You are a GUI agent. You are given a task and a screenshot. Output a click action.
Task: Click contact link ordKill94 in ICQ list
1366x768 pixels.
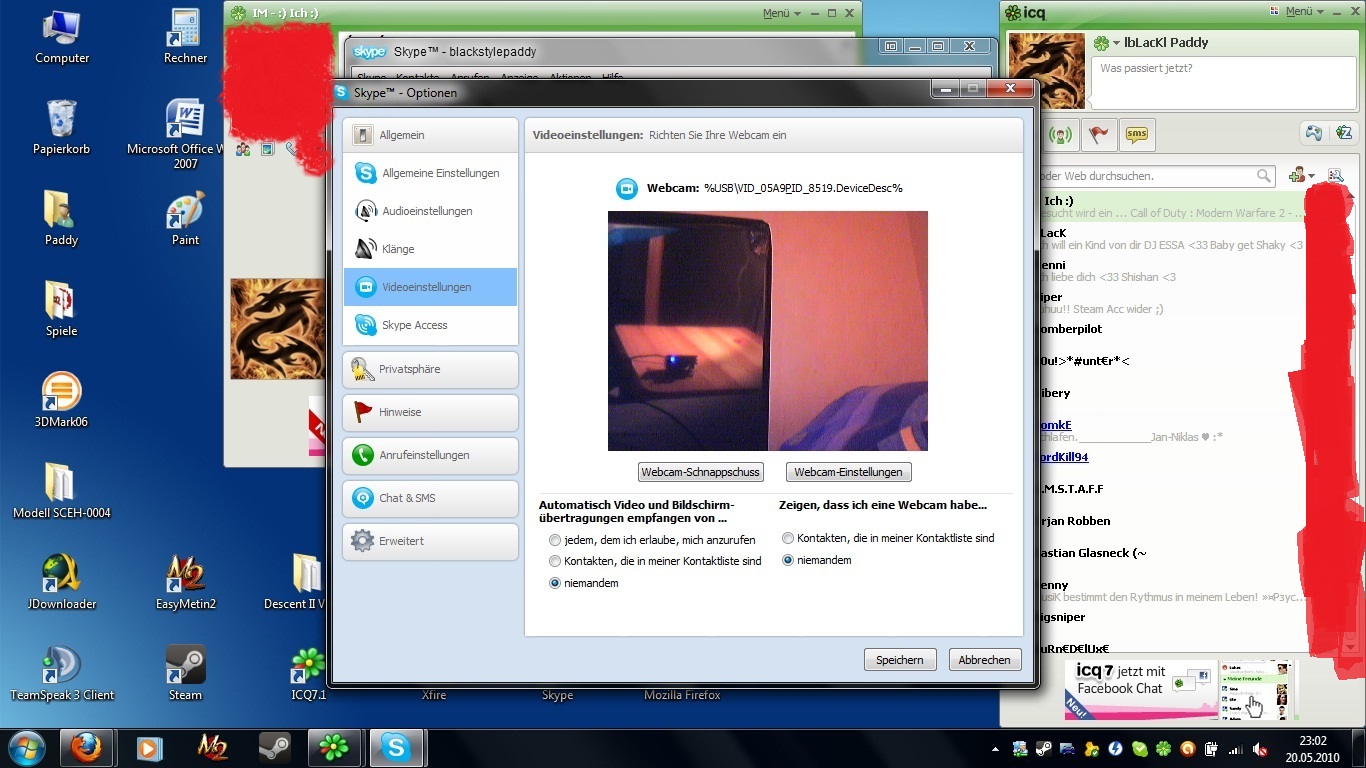[x=1063, y=457]
